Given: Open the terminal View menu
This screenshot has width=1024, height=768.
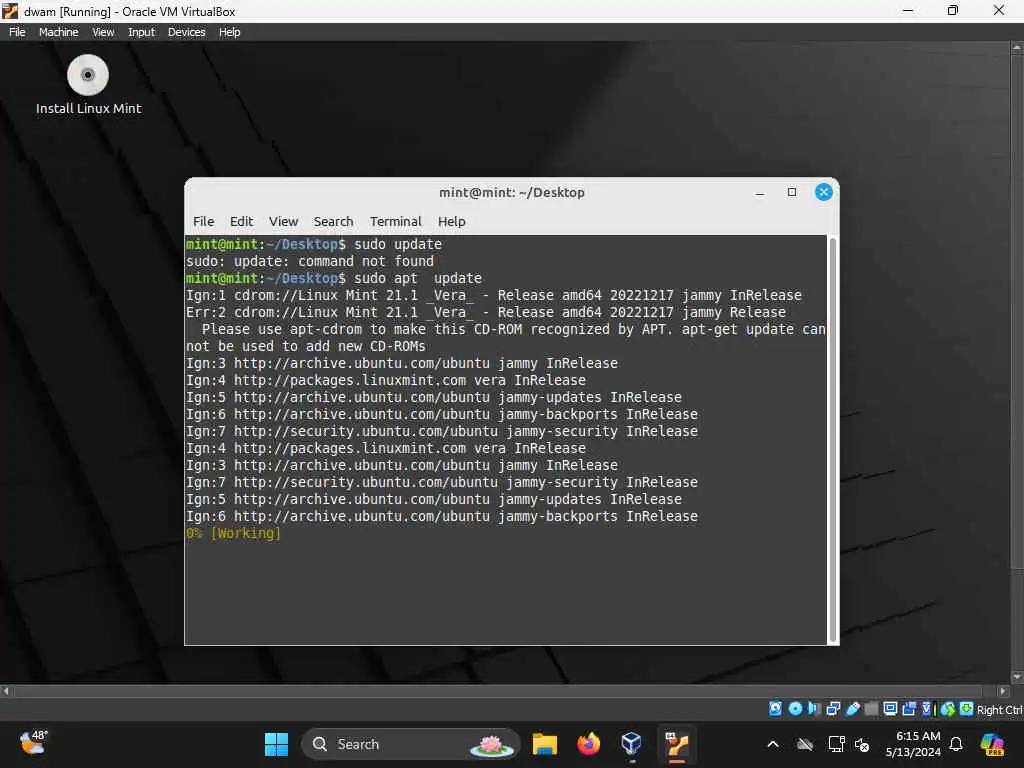Looking at the screenshot, I should coord(283,221).
